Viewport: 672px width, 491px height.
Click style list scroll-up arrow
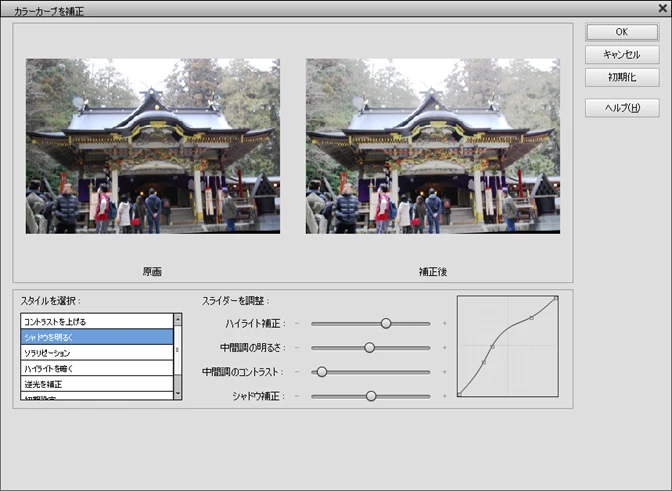tap(177, 319)
